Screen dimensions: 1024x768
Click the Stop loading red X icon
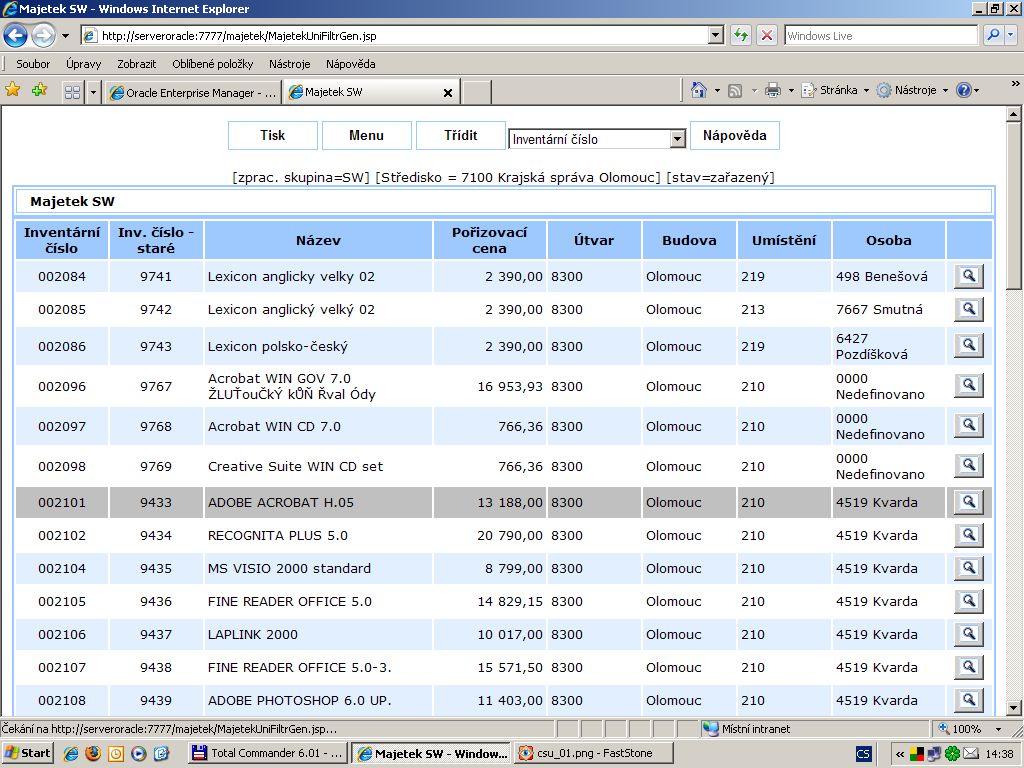coord(767,36)
